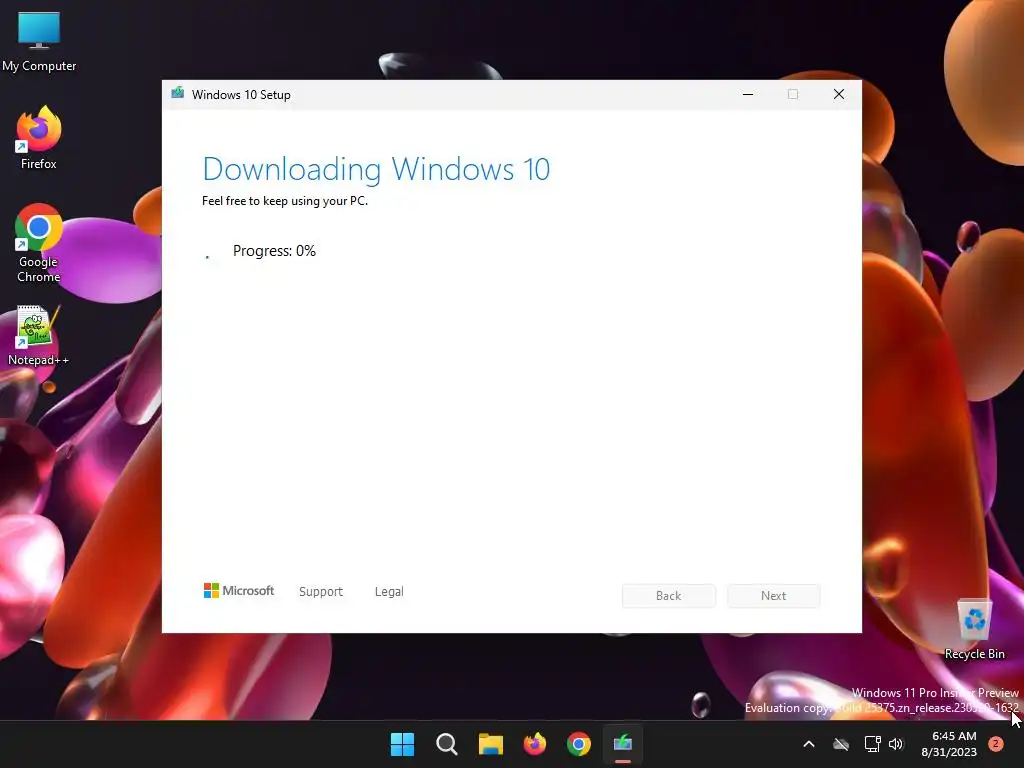Show hidden system tray icons
The height and width of the screenshot is (768, 1024).
point(808,744)
